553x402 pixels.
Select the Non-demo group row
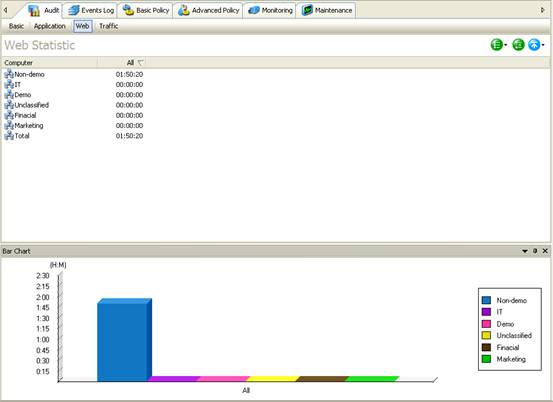point(73,74)
